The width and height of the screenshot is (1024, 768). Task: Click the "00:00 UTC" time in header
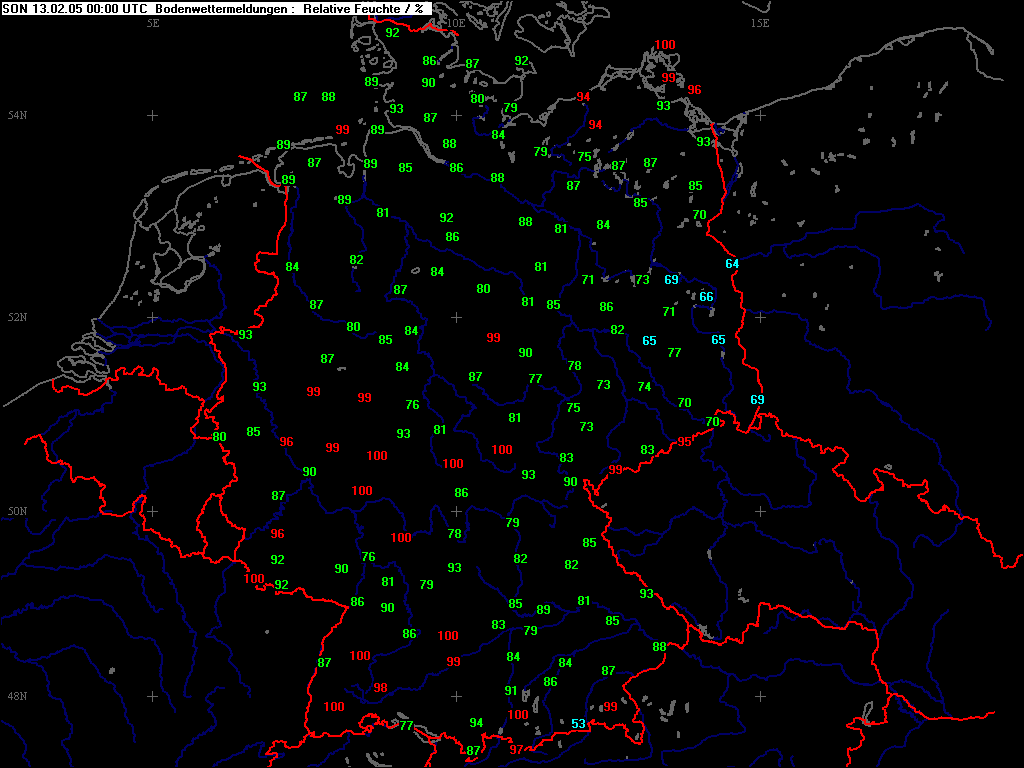coord(114,8)
